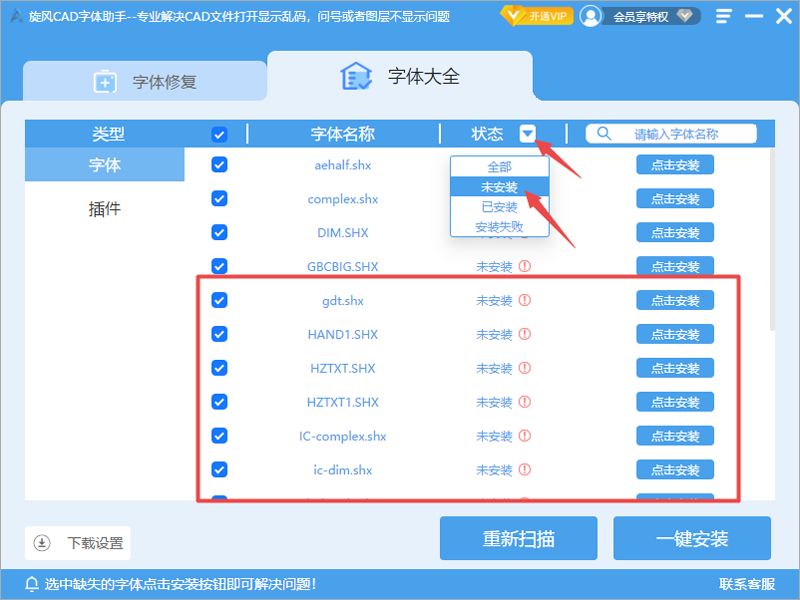The width and height of the screenshot is (800, 600).
Task: Select 插件 type in sidebar
Action: pyautogui.click(x=105, y=209)
